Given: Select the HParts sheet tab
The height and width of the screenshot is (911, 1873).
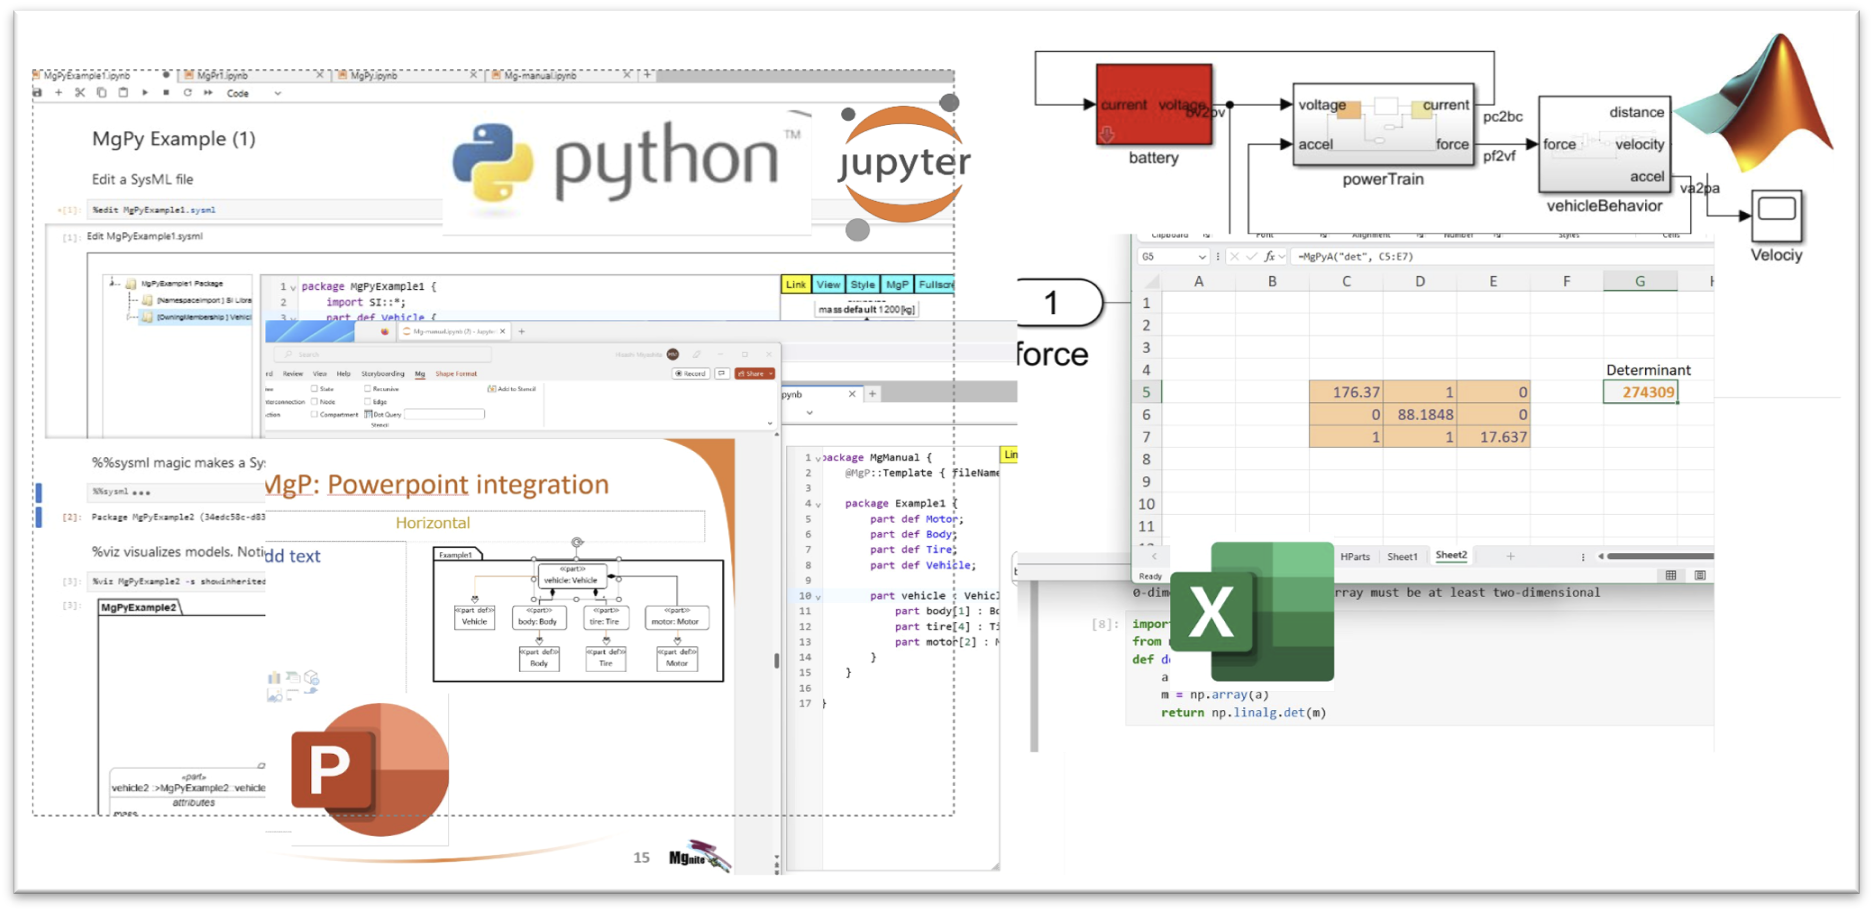Looking at the screenshot, I should (1355, 557).
